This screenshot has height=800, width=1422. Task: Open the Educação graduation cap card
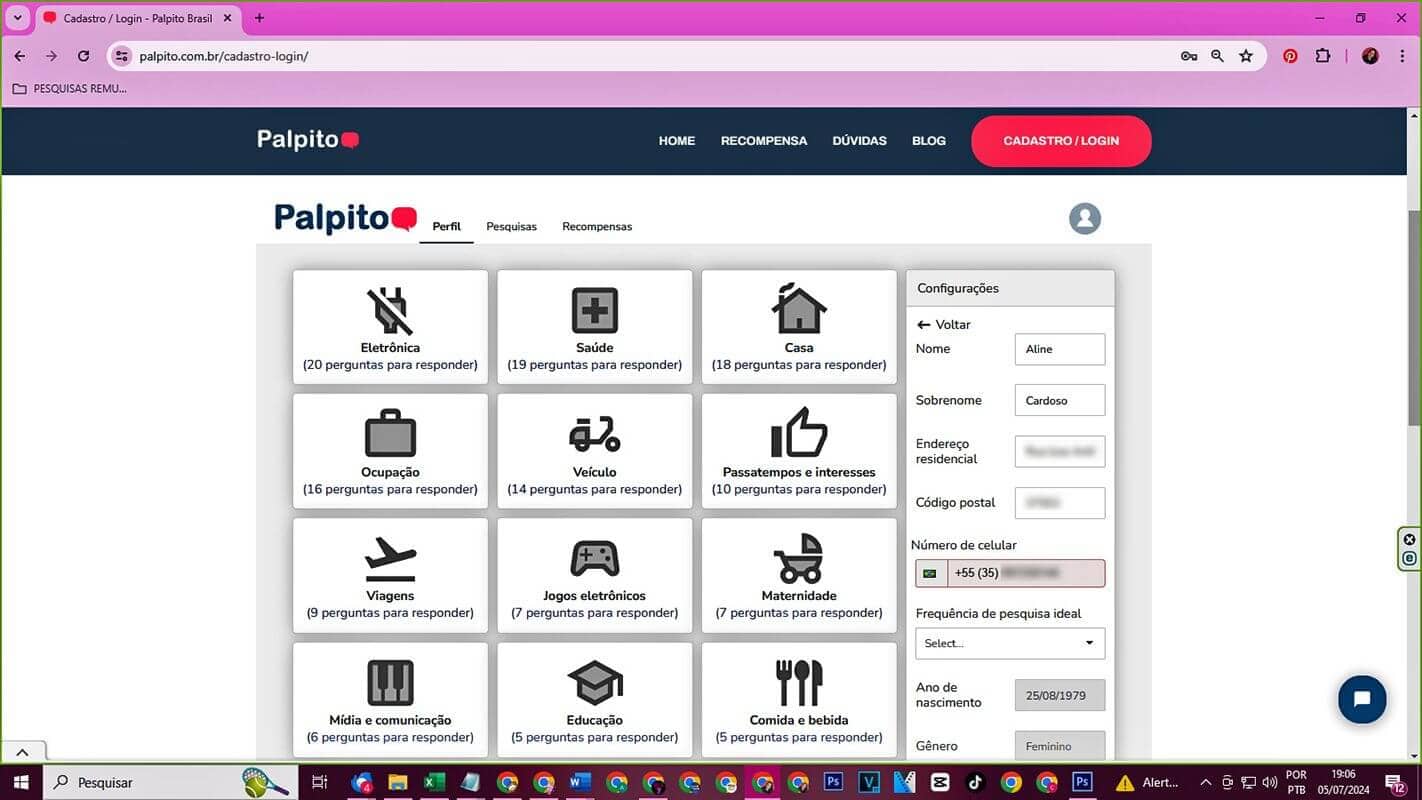595,699
